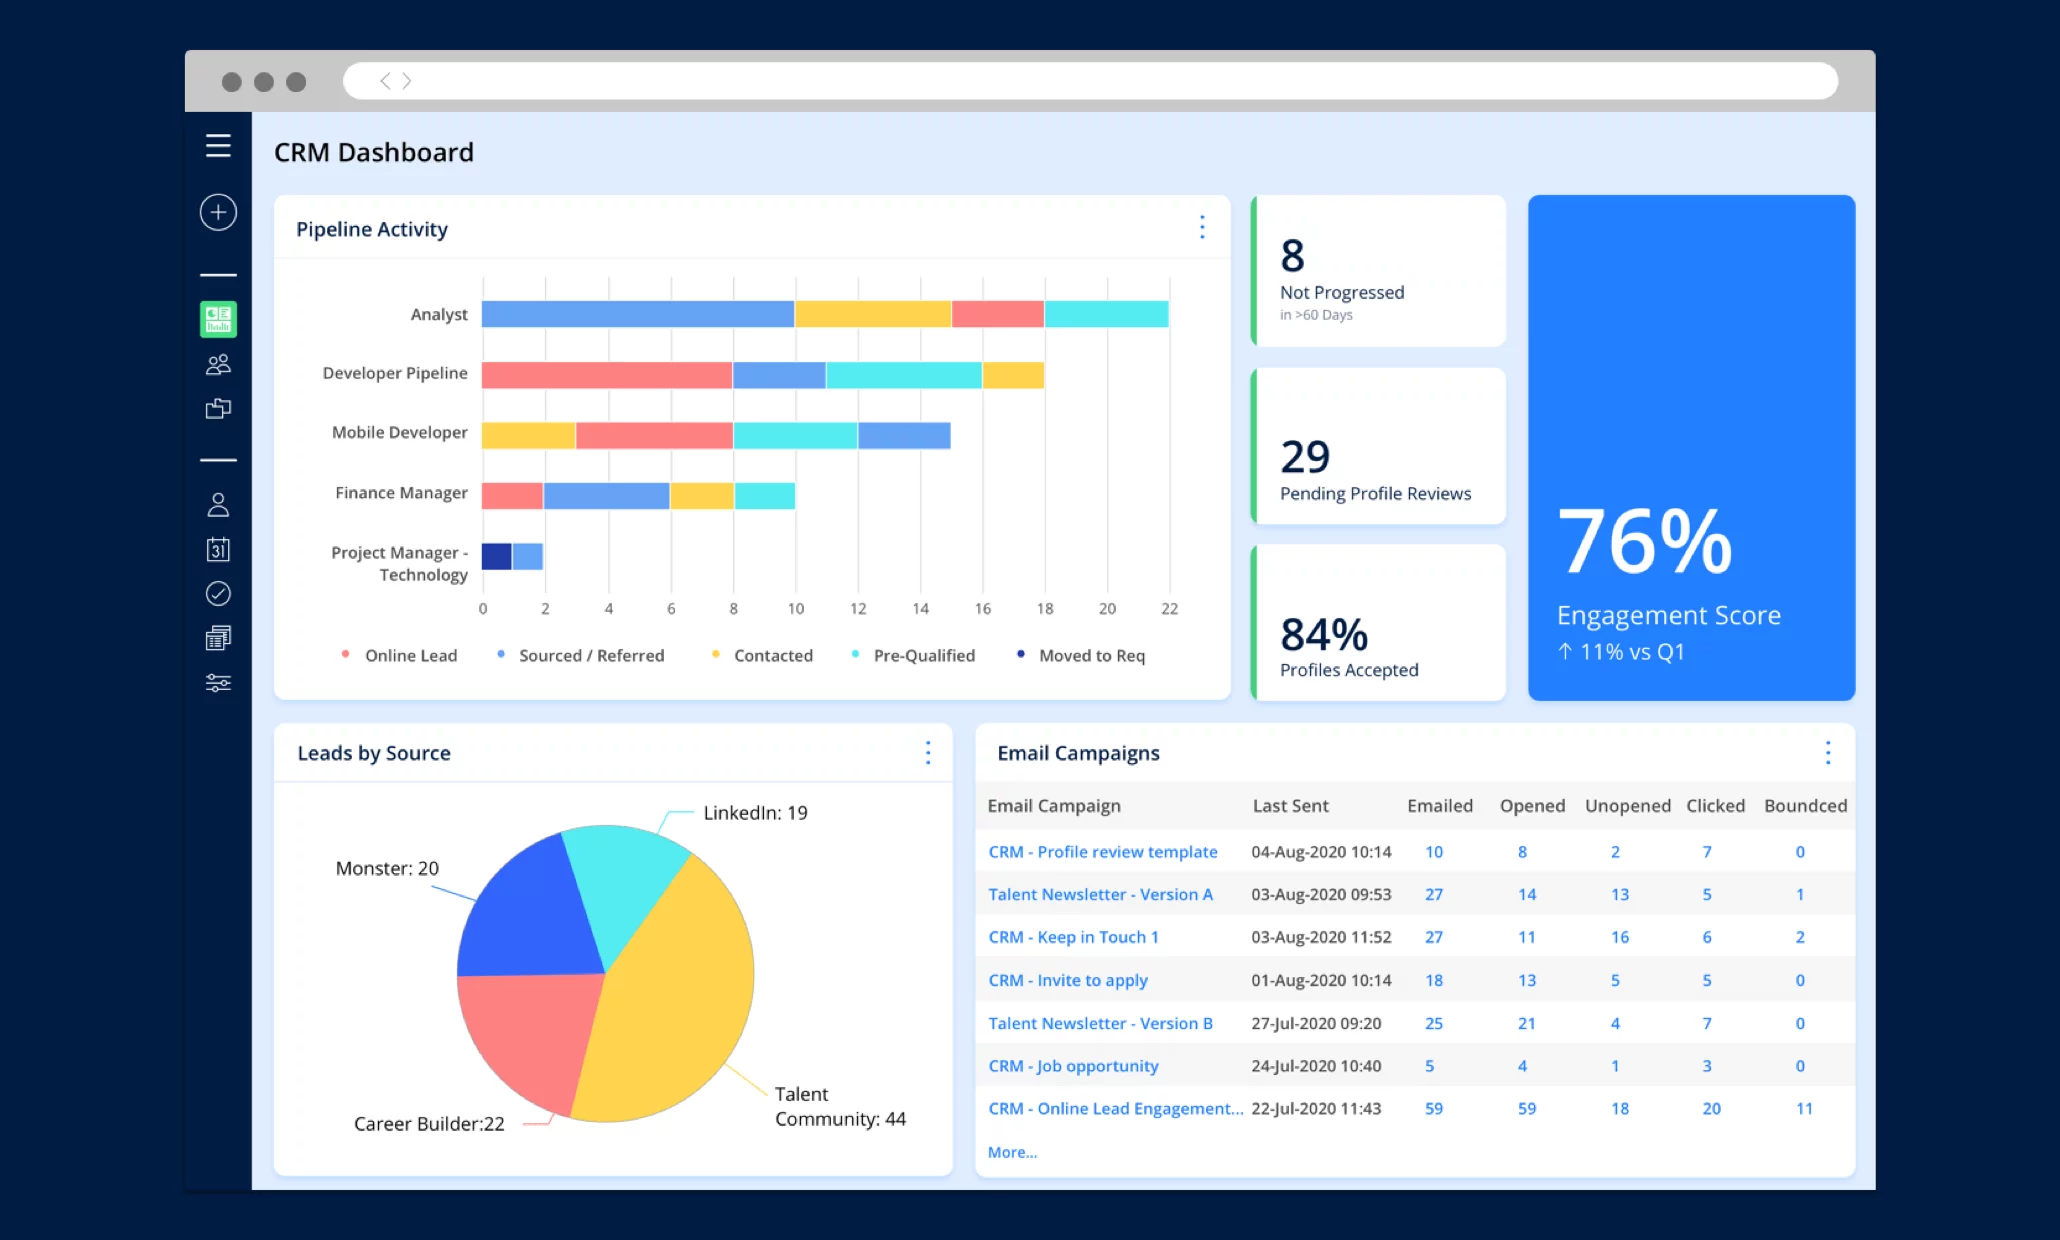This screenshot has width=2060, height=1240.
Task: Open the Leads by Source kebab menu
Action: (x=928, y=753)
